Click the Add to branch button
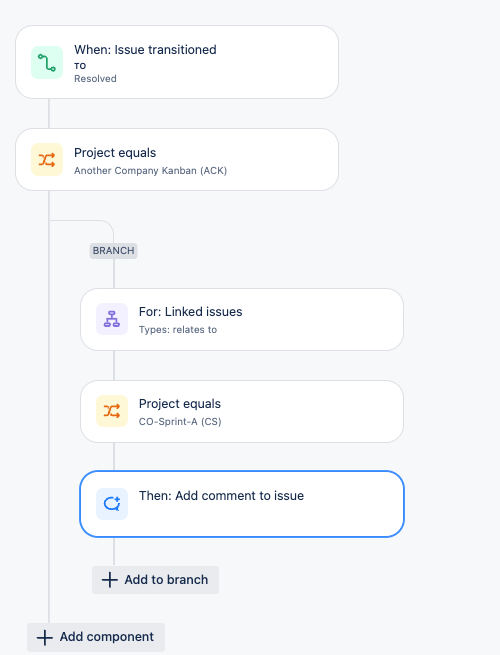 click(x=155, y=580)
